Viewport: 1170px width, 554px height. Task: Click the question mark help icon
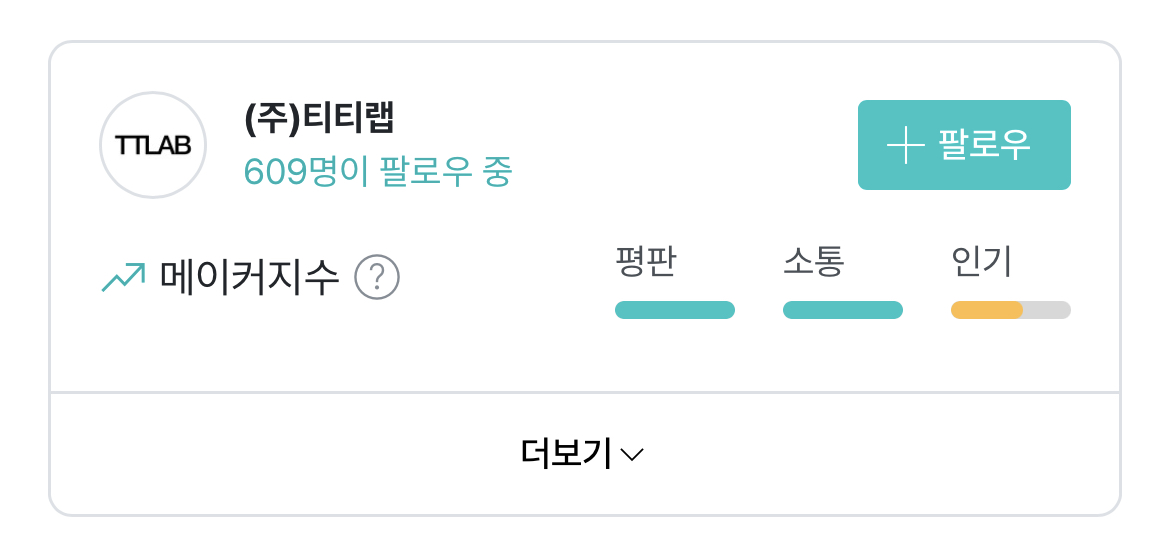coord(377,277)
